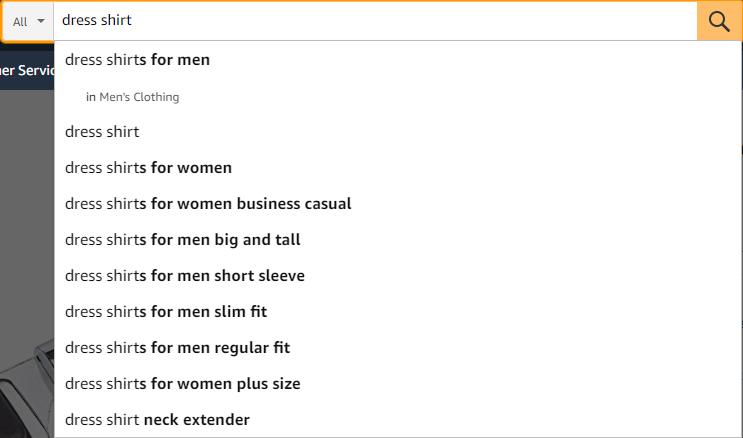Pick the plain "dress shirt" suggestion

point(102,132)
